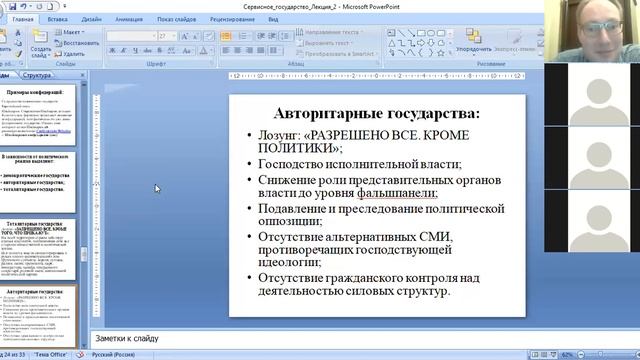
Task: Expand the shapes gallery More arrow
Action: pos(450,53)
